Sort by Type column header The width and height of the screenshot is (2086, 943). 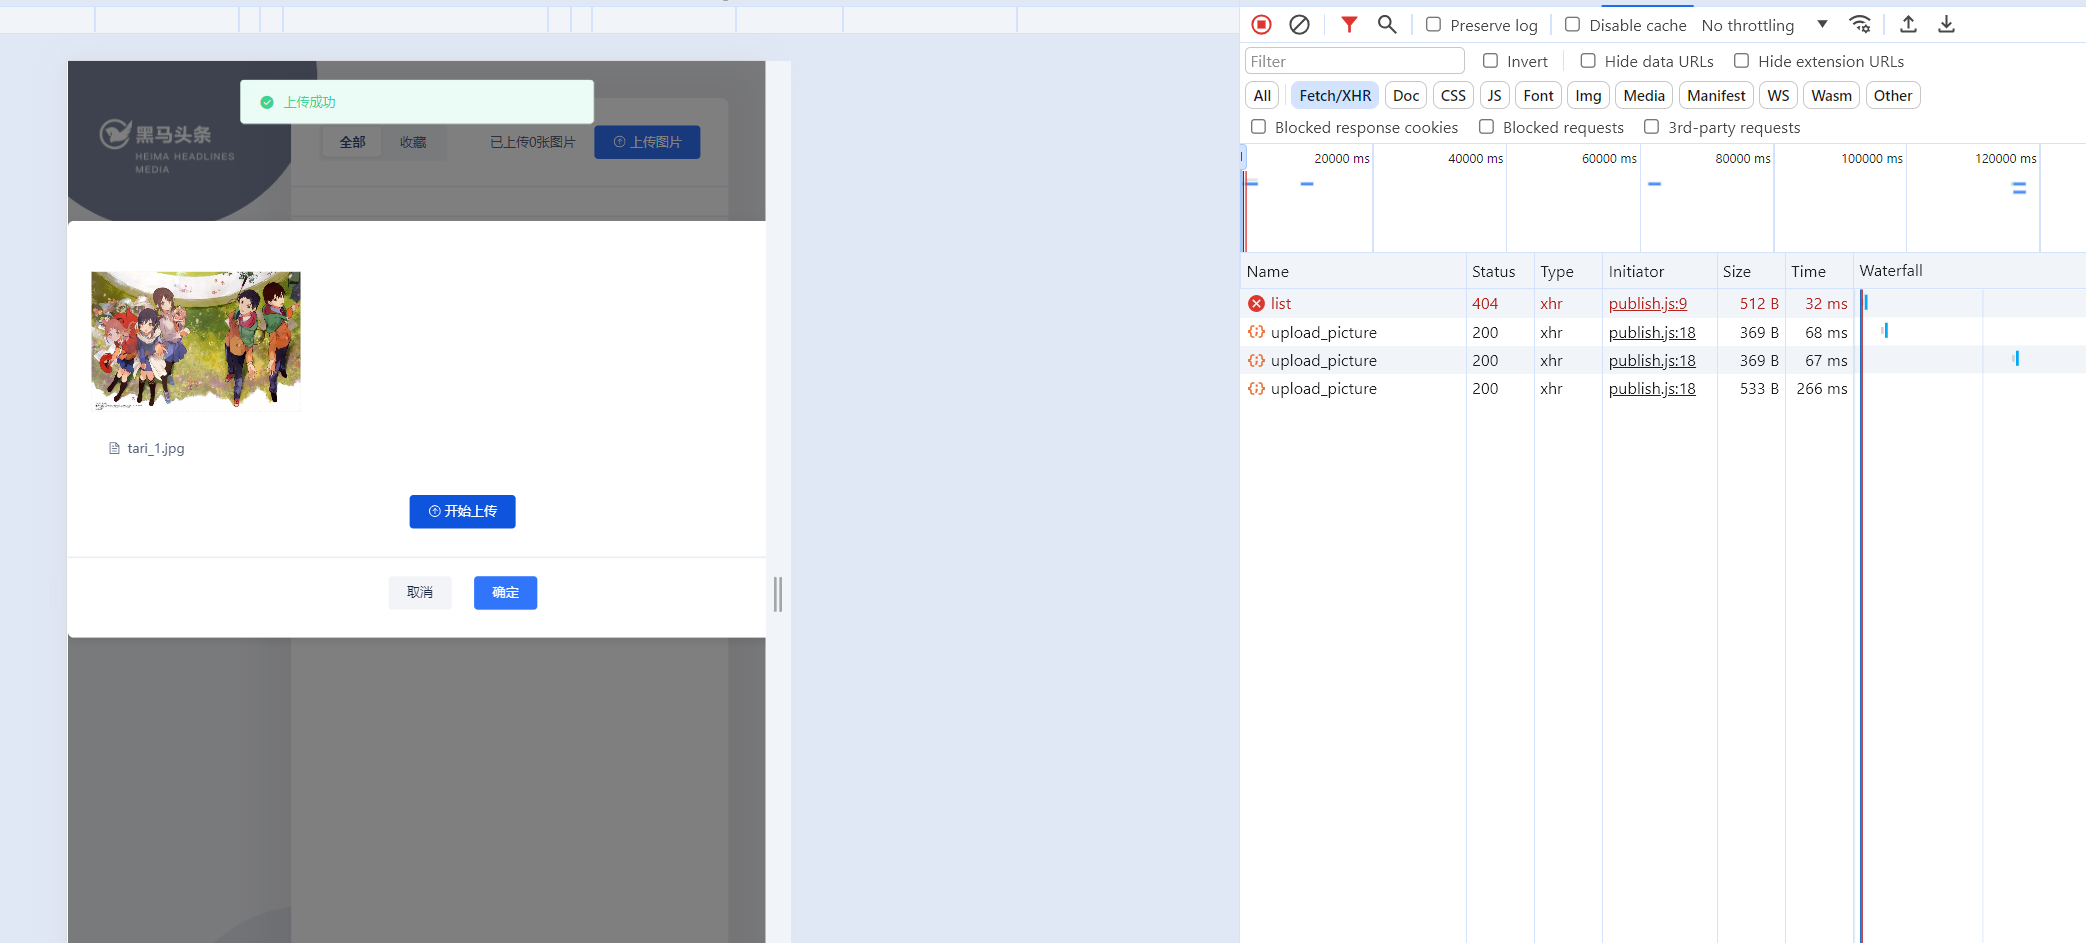[x=1568, y=272]
